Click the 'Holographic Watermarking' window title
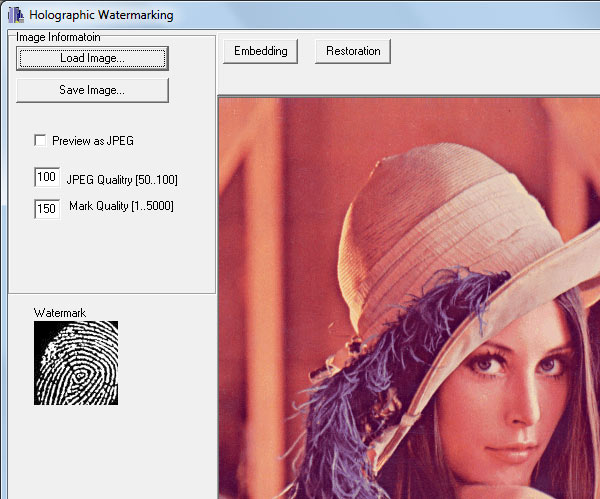The image size is (600, 499). [x=101, y=15]
